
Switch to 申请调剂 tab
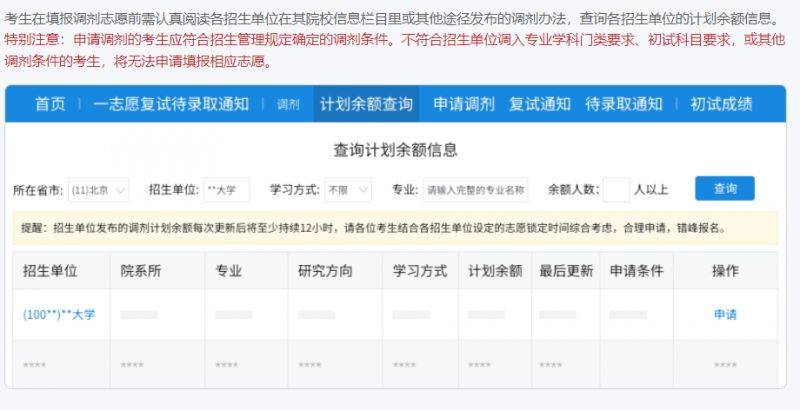point(464,104)
